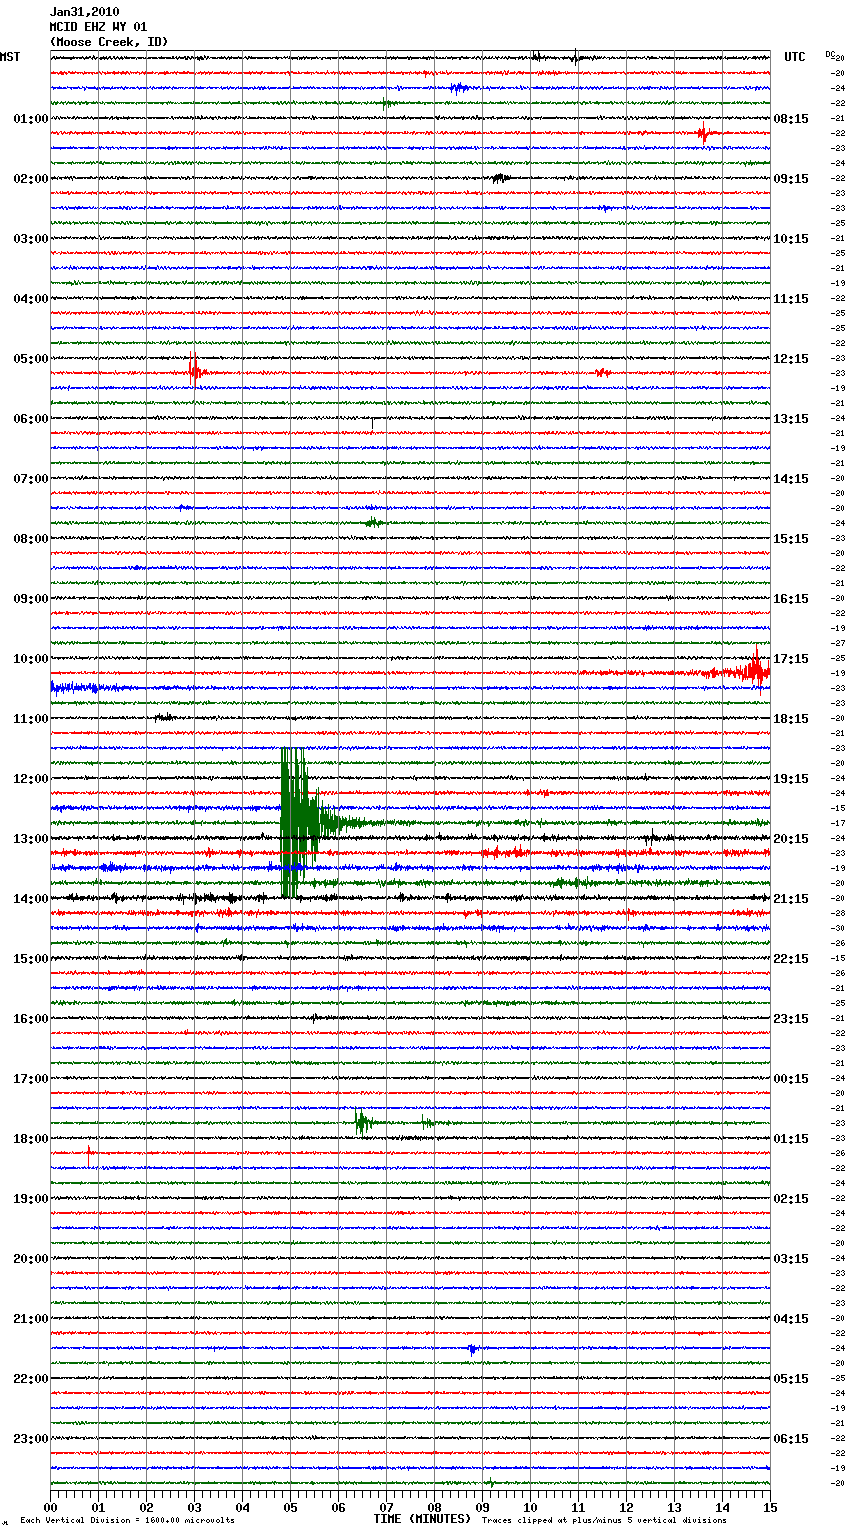Viewport: 850px width, 1534px height.
Task: Select the 12:00 MST time label
Action: (31, 779)
